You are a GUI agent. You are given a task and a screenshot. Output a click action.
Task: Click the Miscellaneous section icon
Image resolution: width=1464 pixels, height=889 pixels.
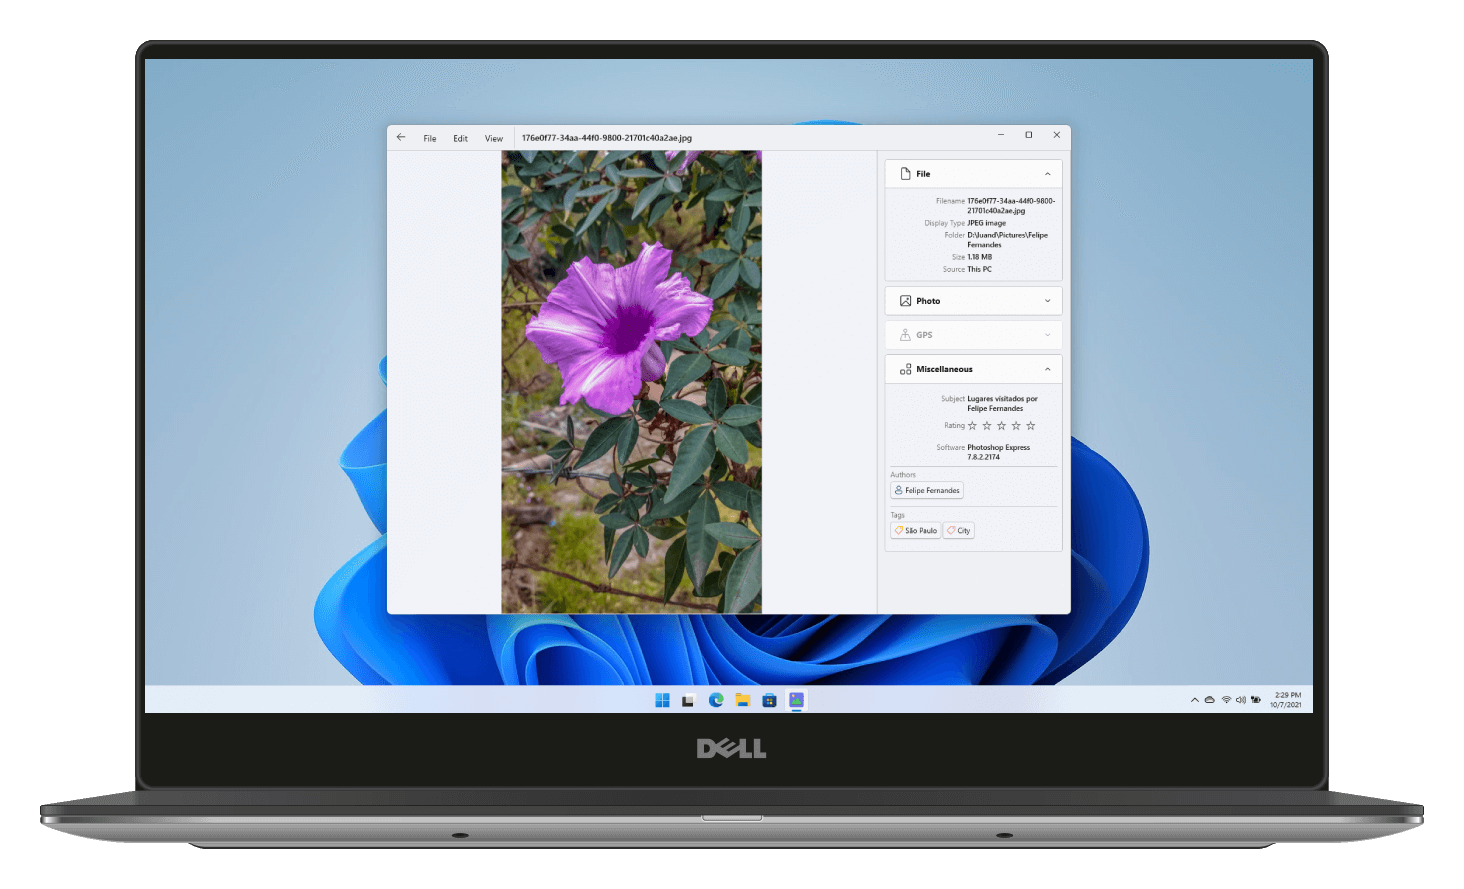click(x=906, y=369)
